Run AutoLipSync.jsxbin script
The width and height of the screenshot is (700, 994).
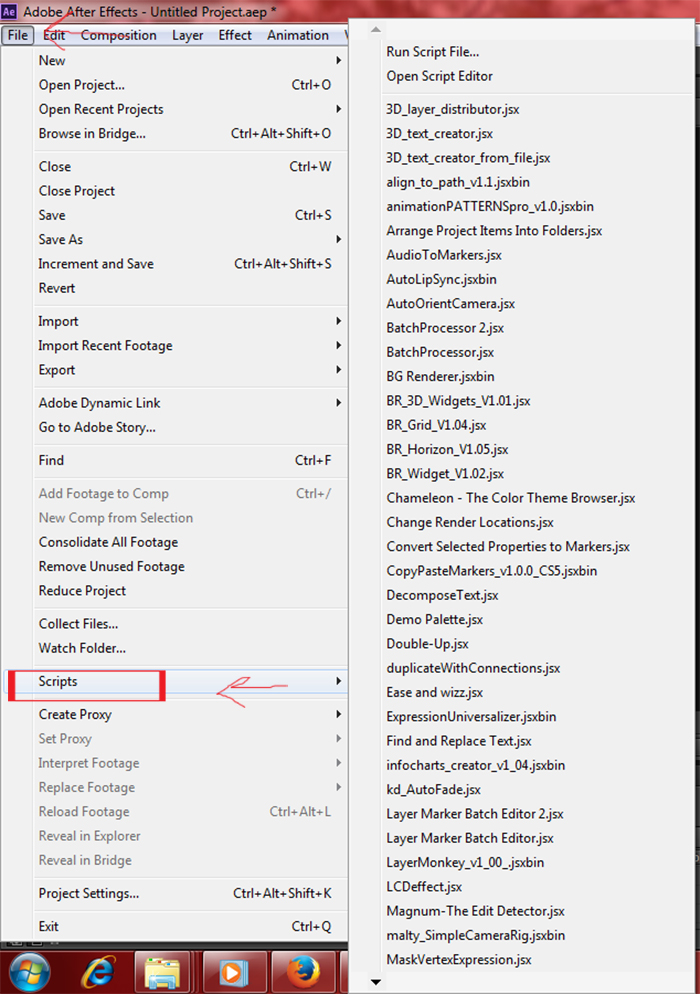pos(441,279)
